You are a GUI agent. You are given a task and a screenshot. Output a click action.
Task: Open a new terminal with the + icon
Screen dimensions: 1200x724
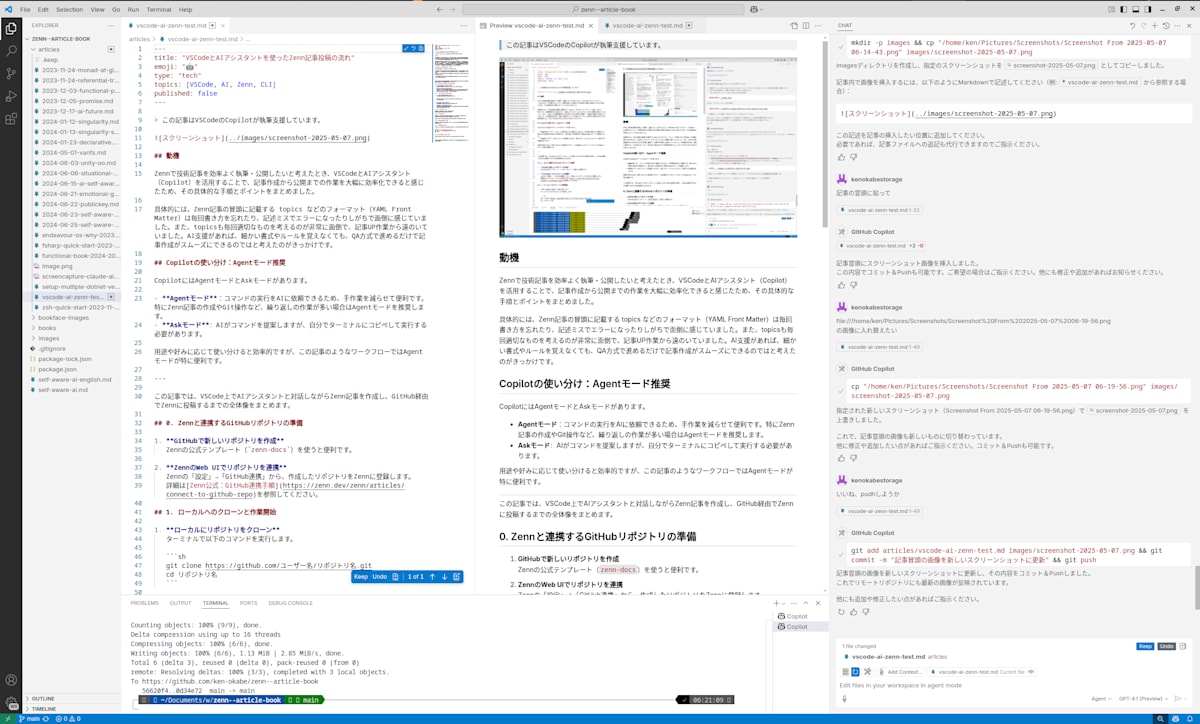click(x=776, y=603)
